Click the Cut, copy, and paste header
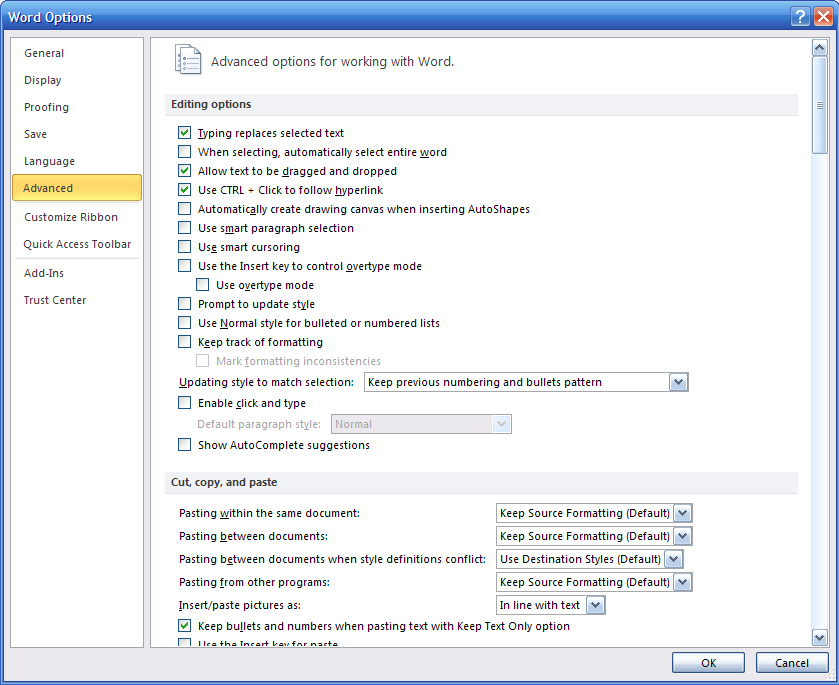Screen dimensions: 839x685 481,482
